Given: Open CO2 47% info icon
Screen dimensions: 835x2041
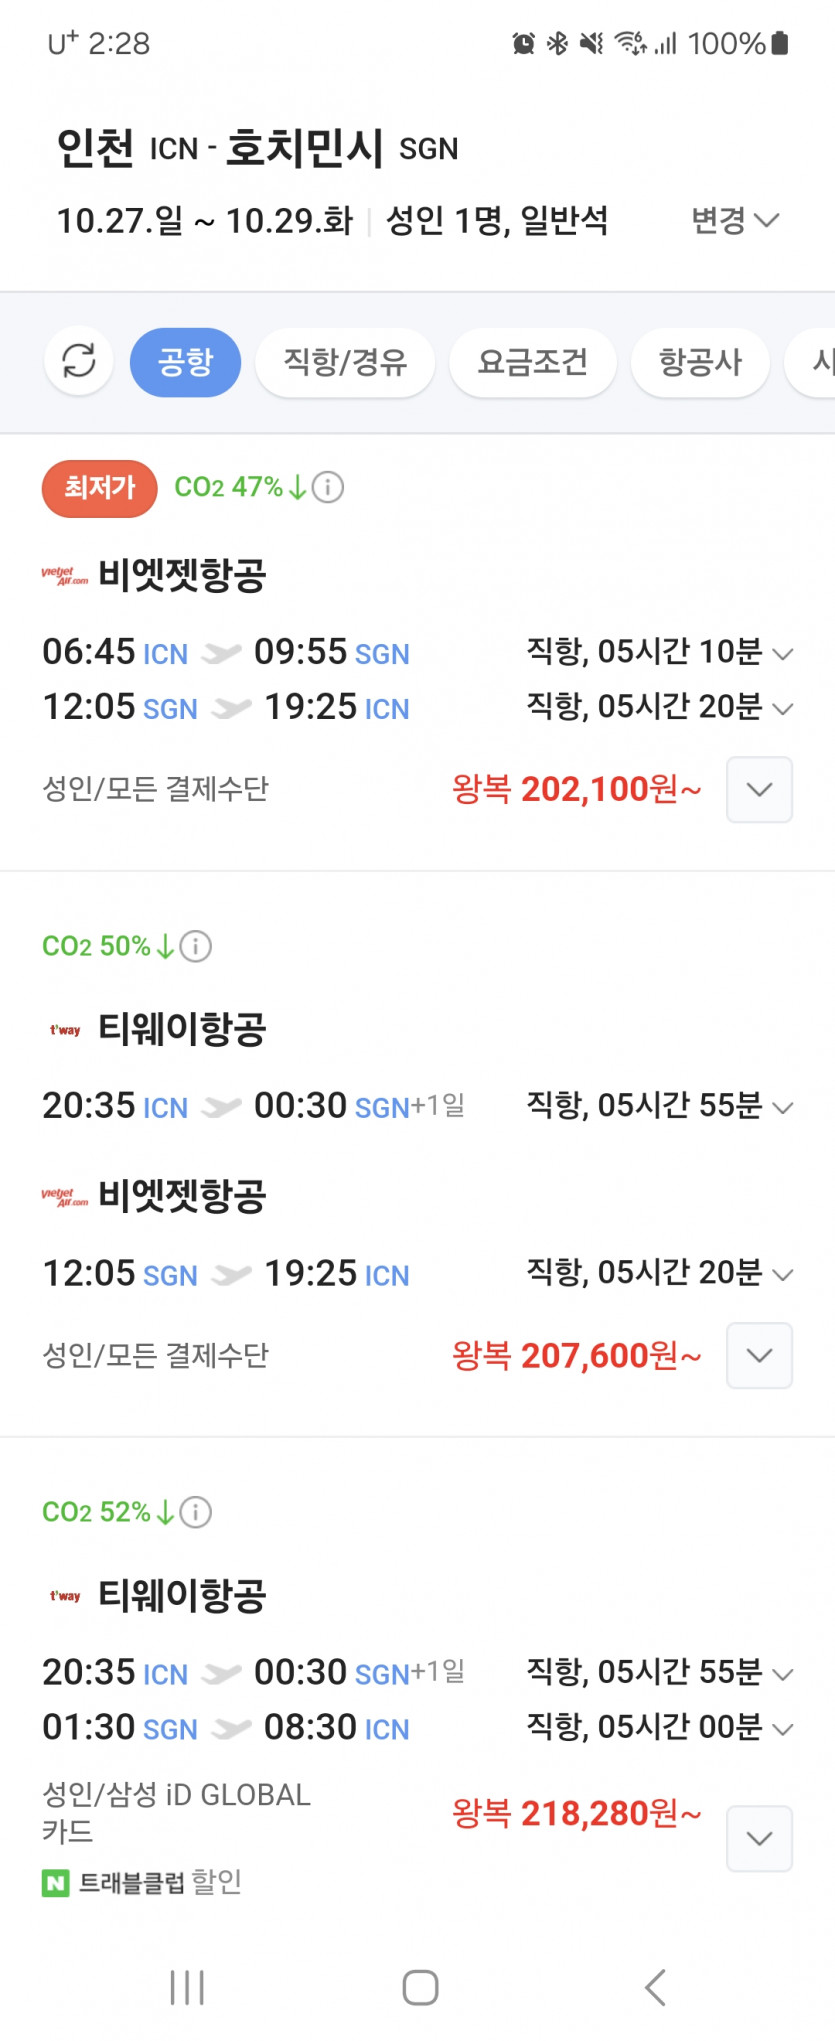Looking at the screenshot, I should pos(328,487).
